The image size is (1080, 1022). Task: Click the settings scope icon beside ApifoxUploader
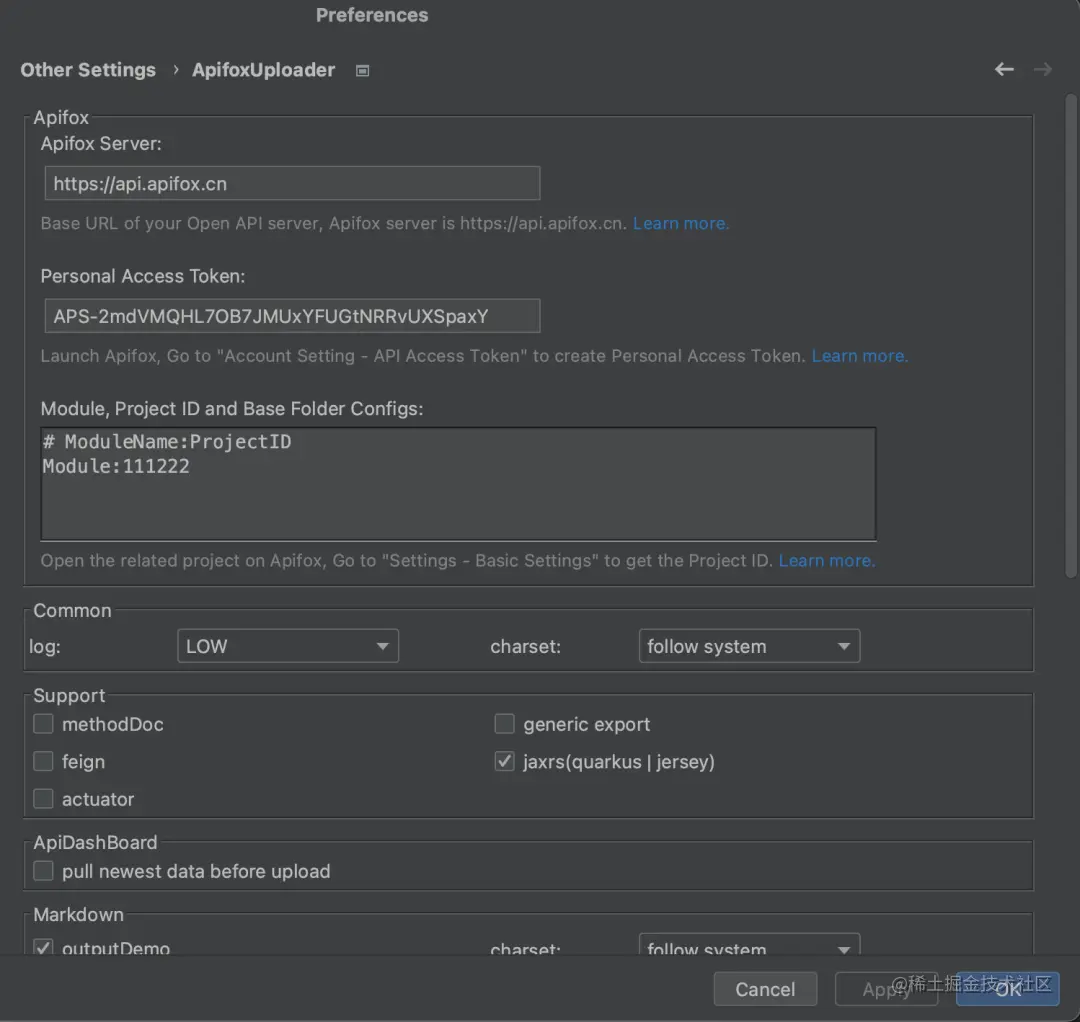pos(362,70)
